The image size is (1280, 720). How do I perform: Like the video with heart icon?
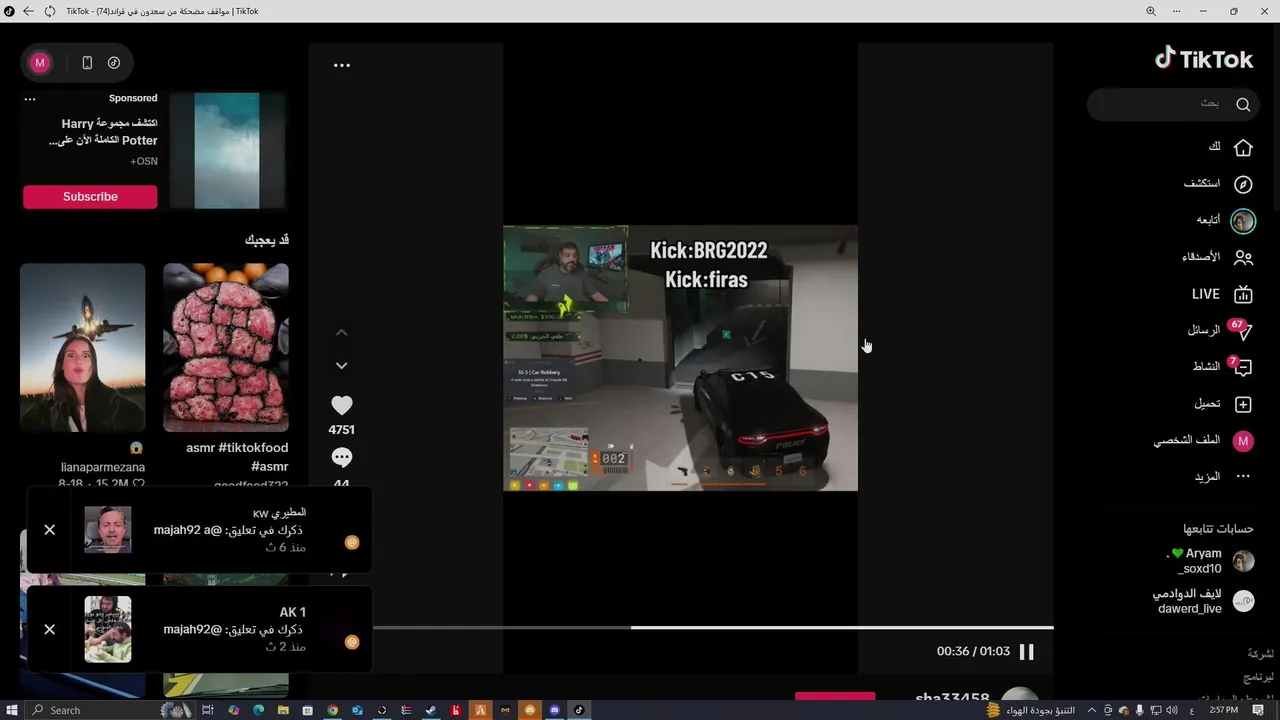pyautogui.click(x=342, y=405)
